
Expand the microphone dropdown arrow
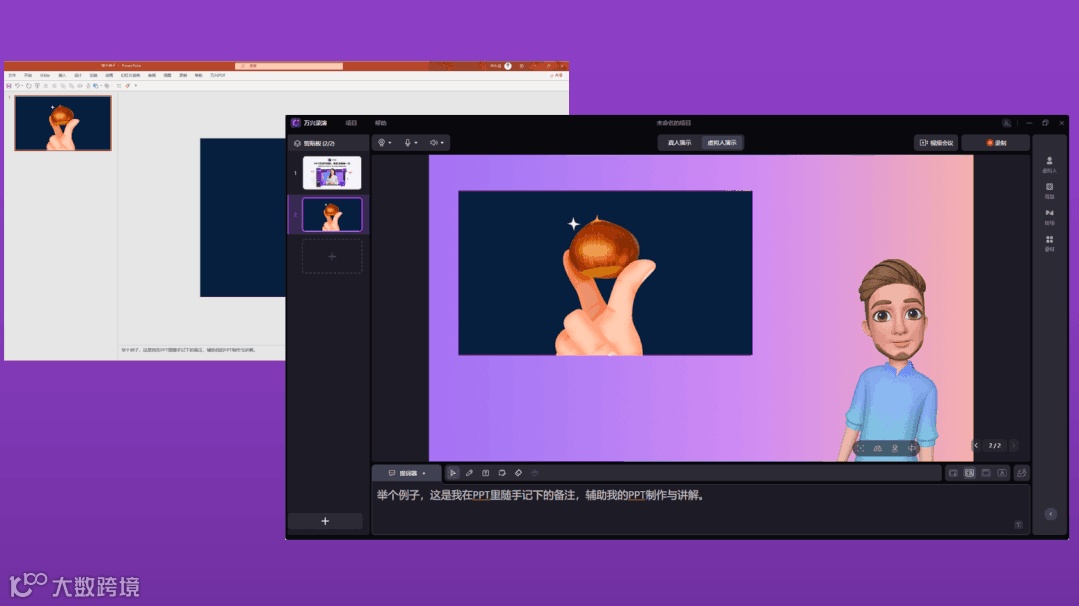coord(416,143)
